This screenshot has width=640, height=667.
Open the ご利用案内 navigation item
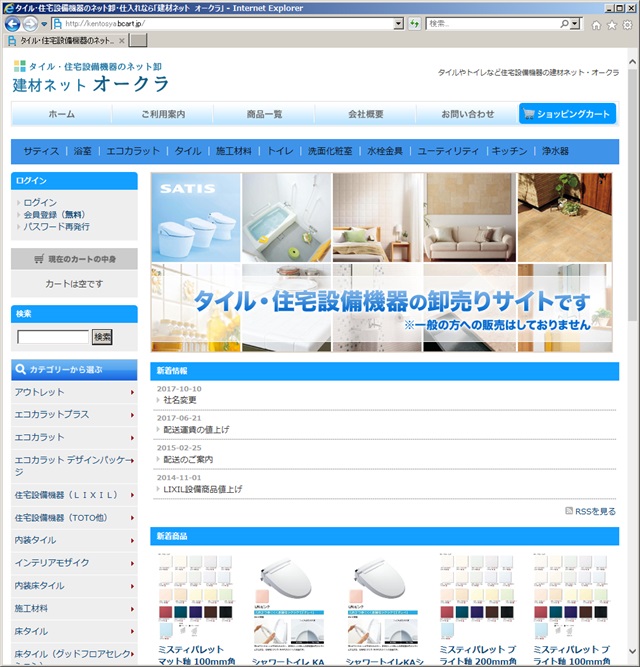pos(163,114)
